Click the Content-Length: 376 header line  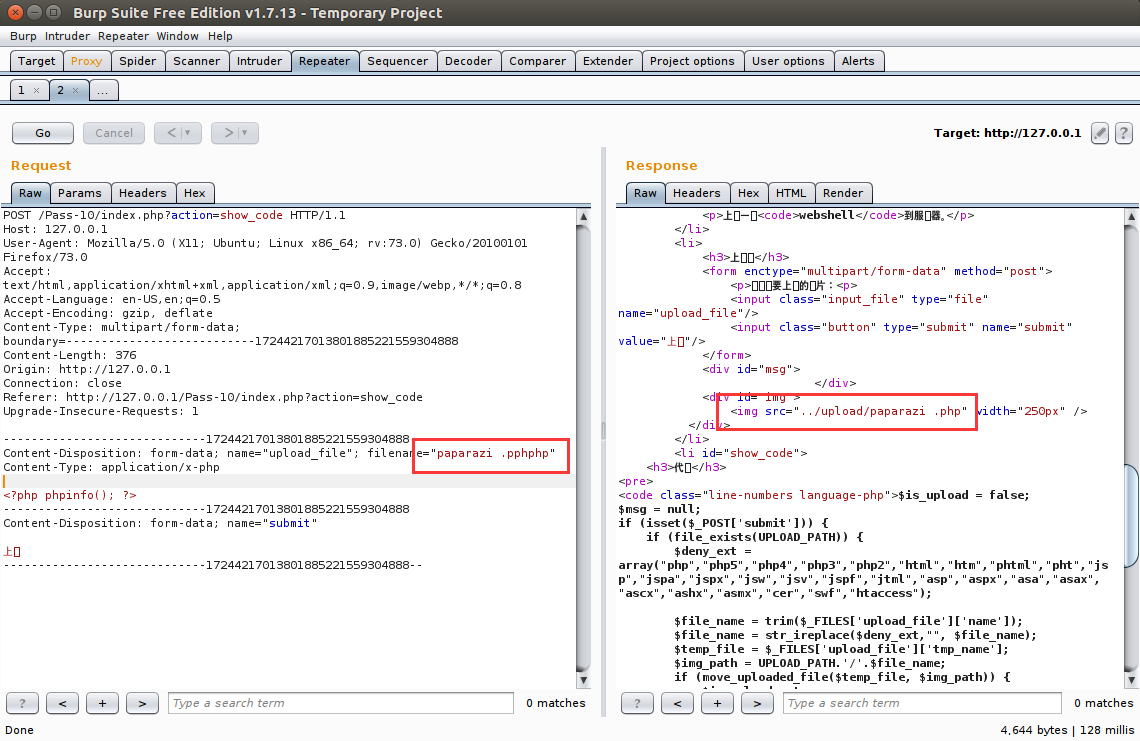pyautogui.click(x=70, y=356)
